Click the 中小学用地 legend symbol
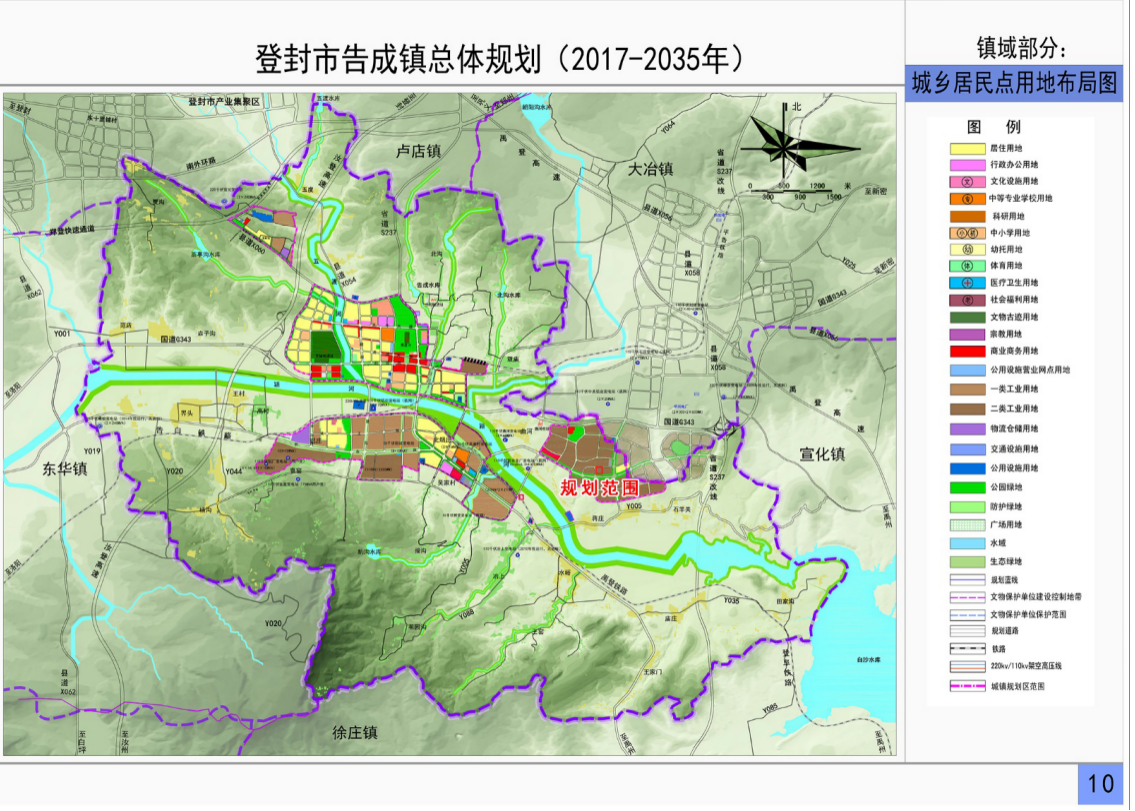 [967, 233]
